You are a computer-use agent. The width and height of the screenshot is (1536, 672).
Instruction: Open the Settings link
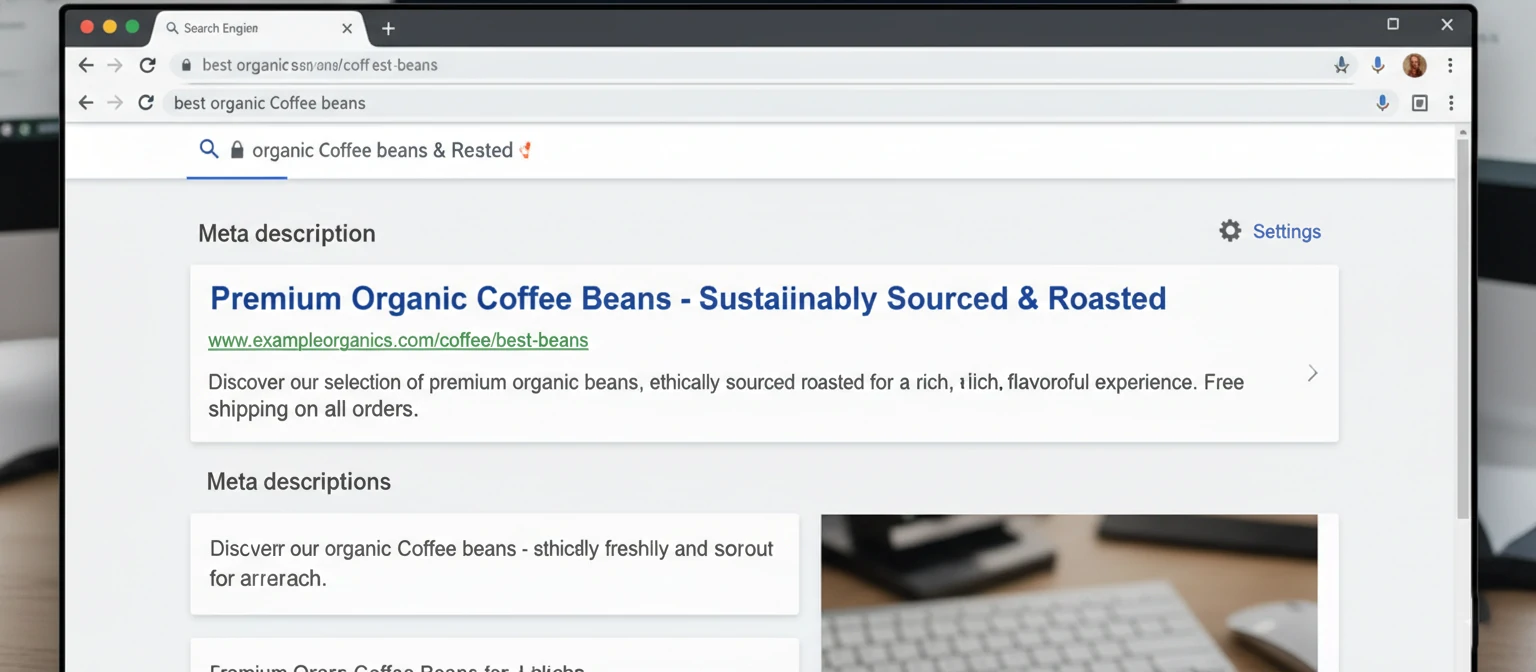[x=1287, y=231]
